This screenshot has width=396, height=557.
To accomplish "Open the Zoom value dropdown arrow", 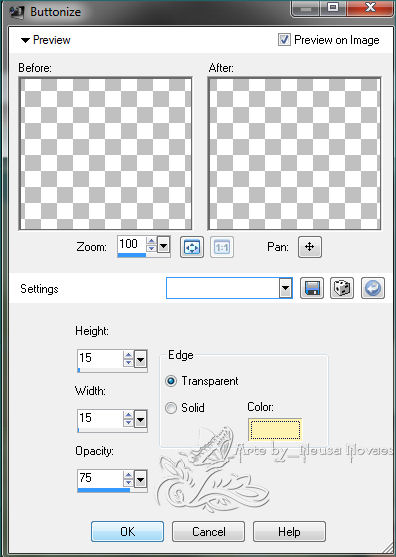I will point(163,245).
